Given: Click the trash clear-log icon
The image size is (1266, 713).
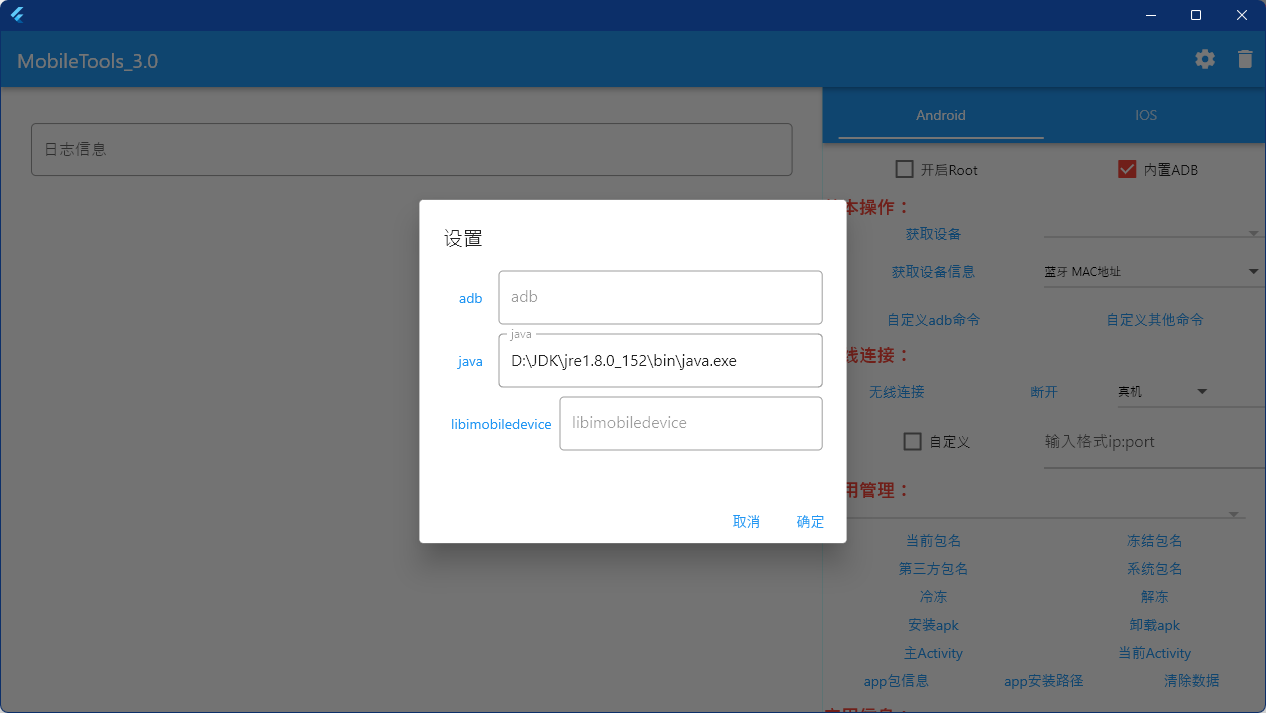Looking at the screenshot, I should [x=1245, y=59].
